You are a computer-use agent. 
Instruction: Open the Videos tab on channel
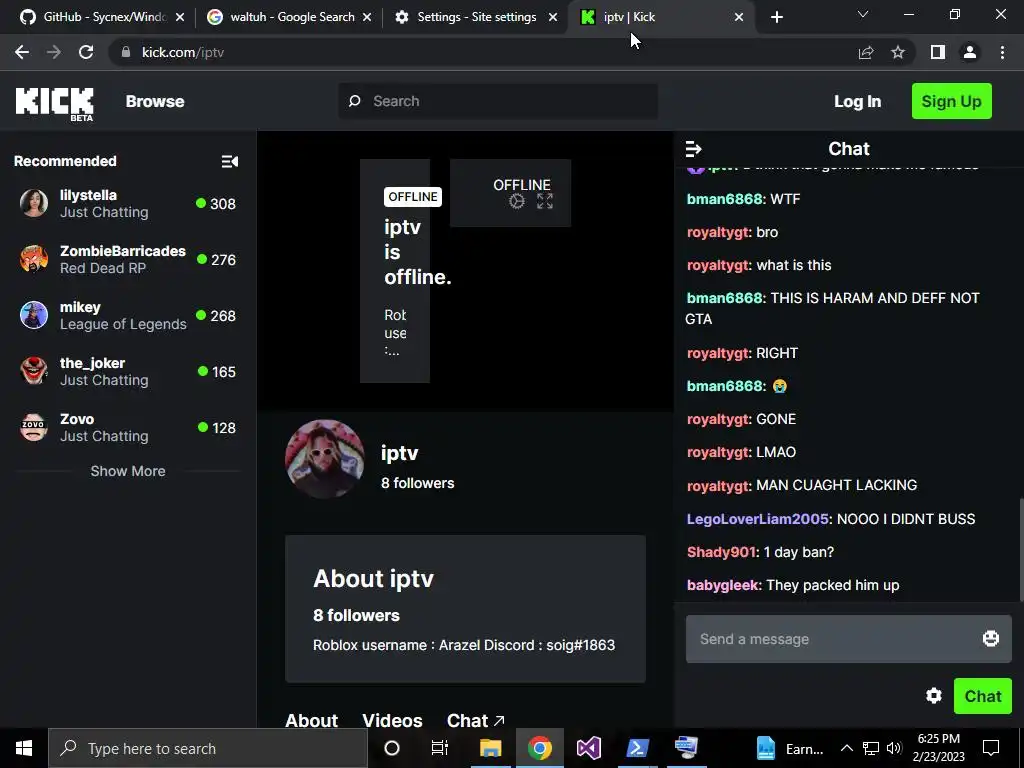(x=392, y=720)
